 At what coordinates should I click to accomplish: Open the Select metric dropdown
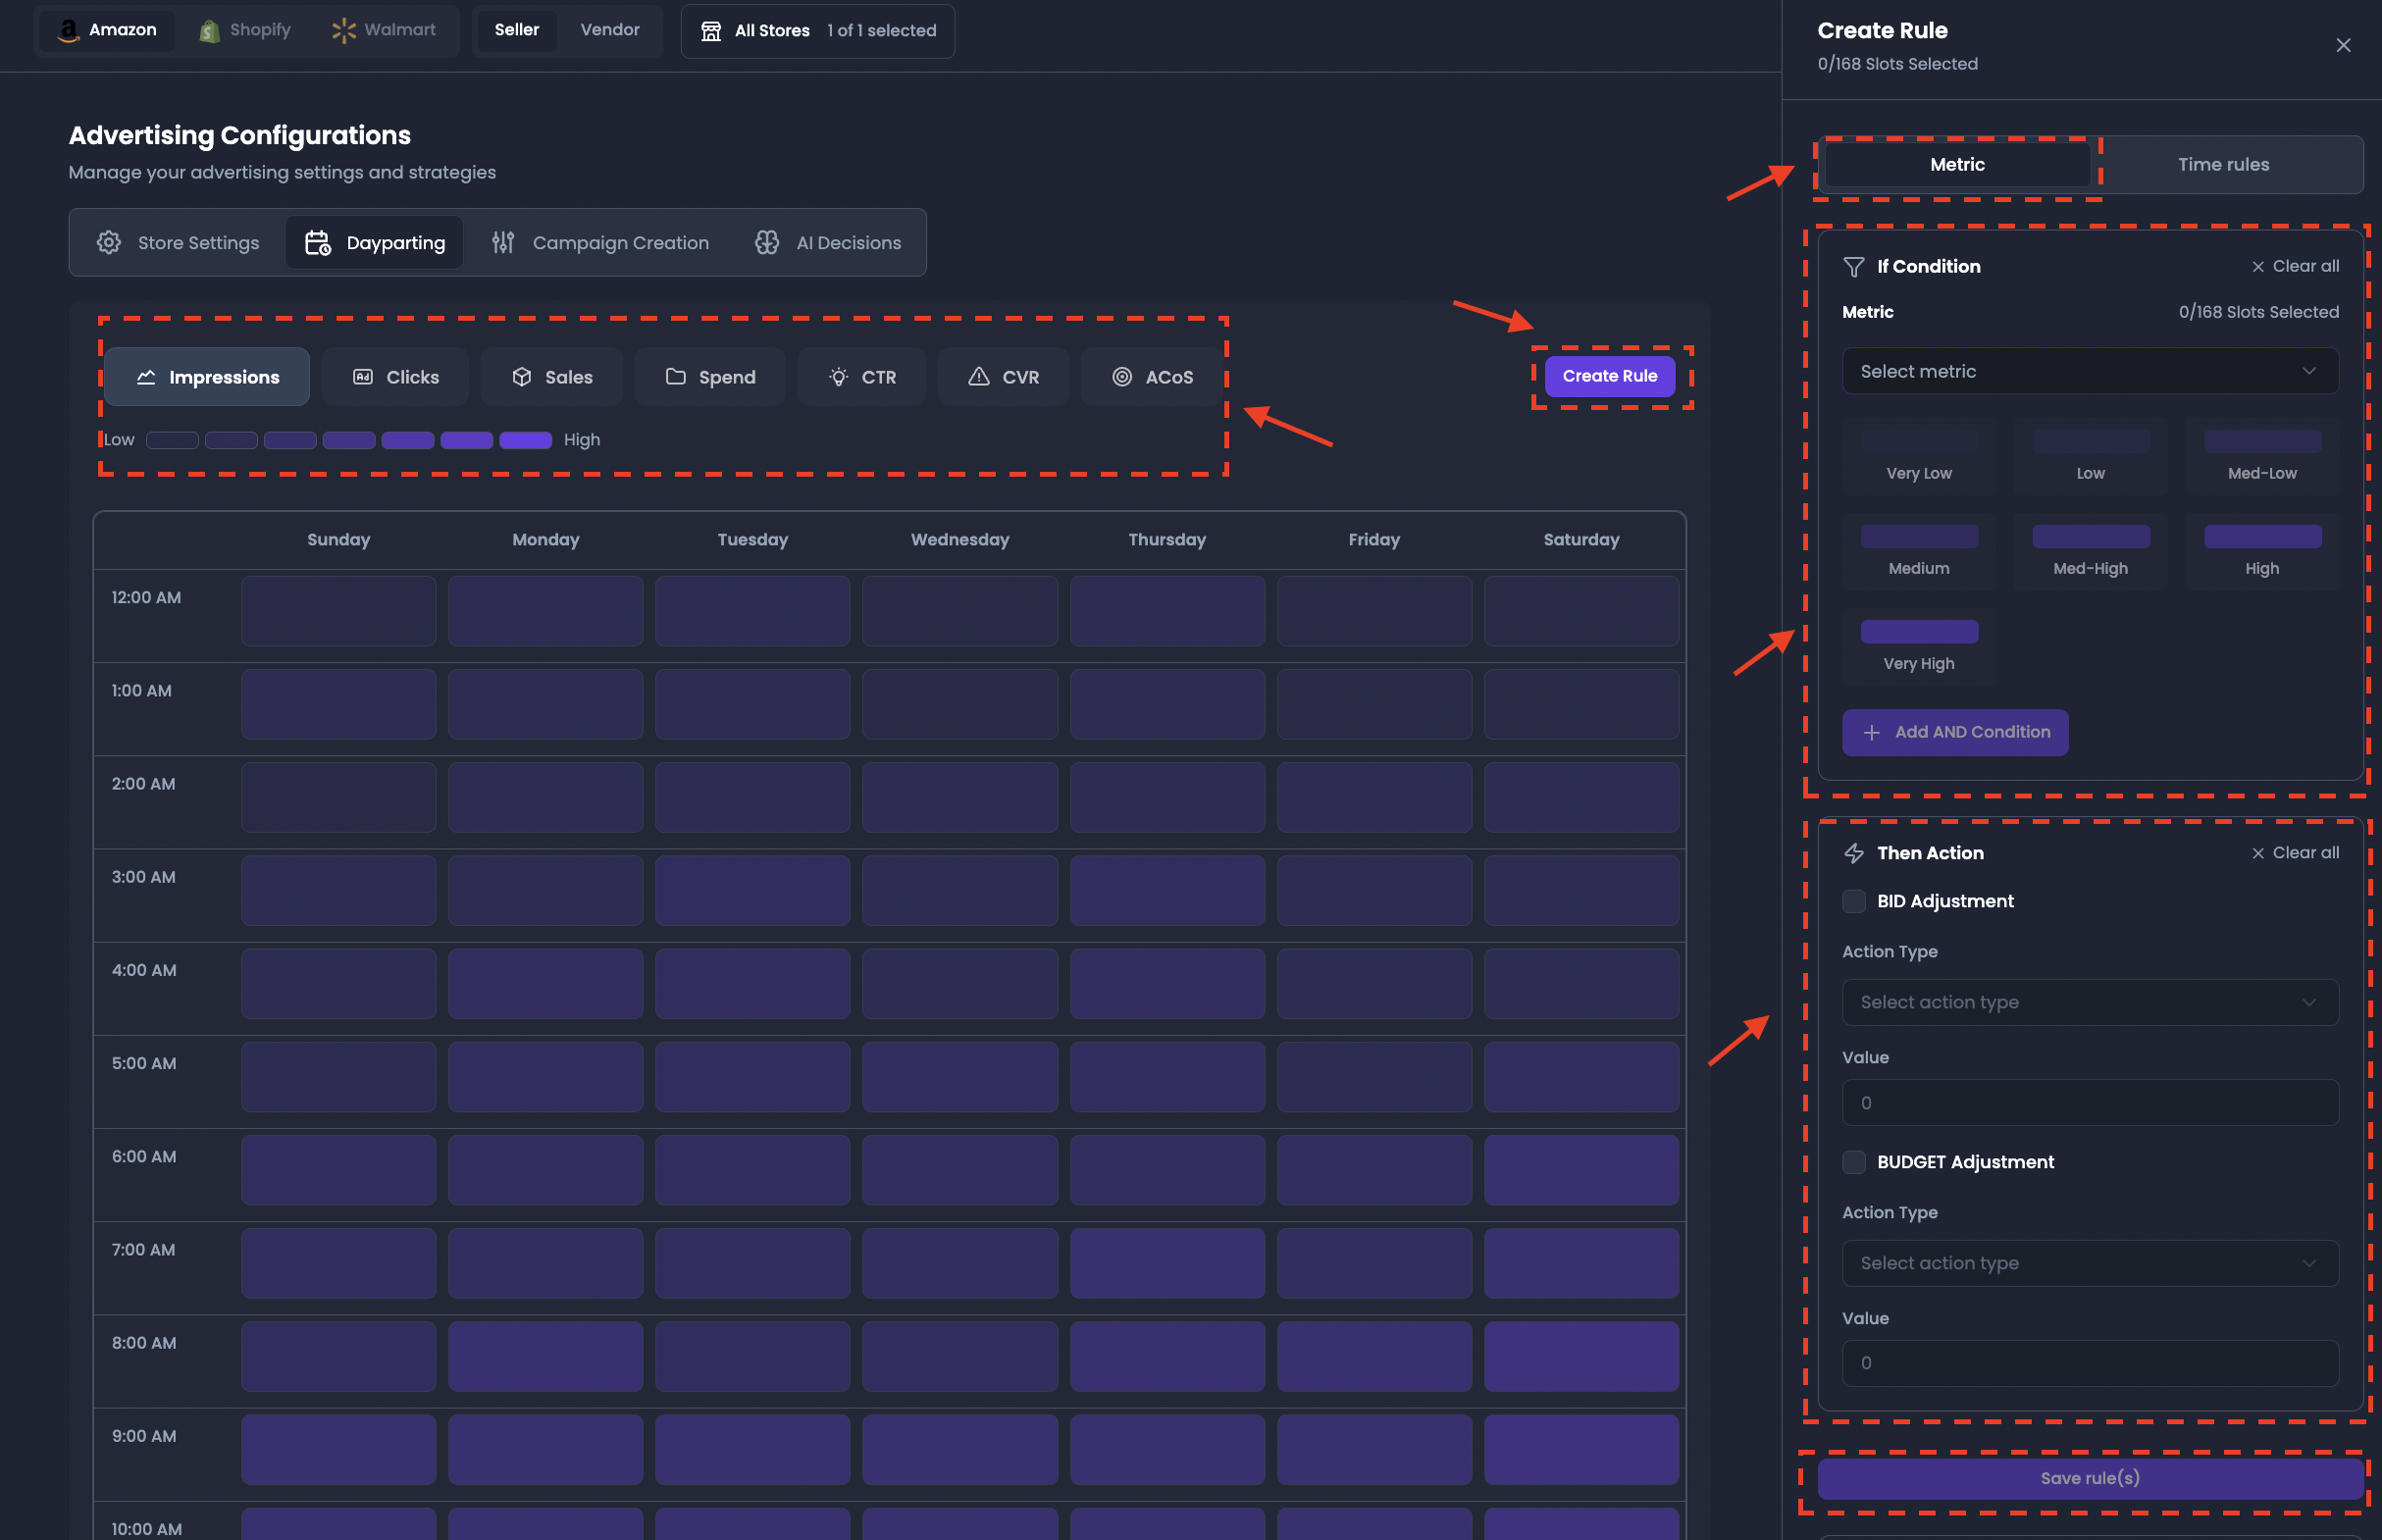pos(2090,371)
